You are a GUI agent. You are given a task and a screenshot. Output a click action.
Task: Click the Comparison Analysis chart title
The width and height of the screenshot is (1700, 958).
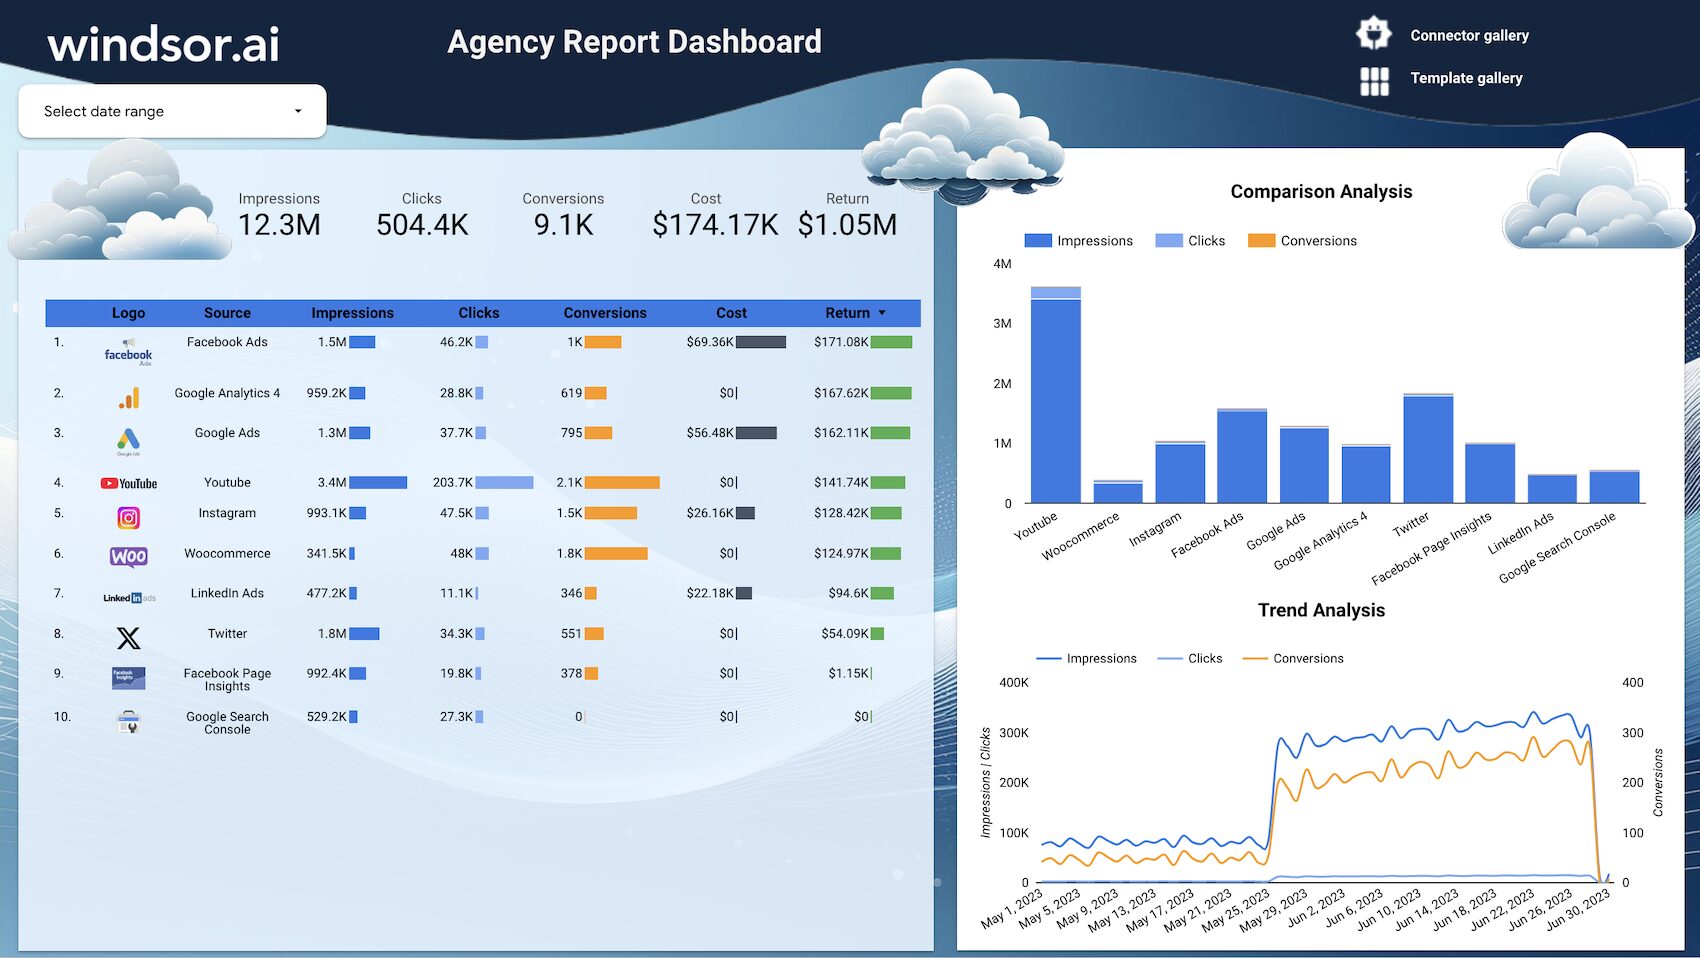point(1321,191)
